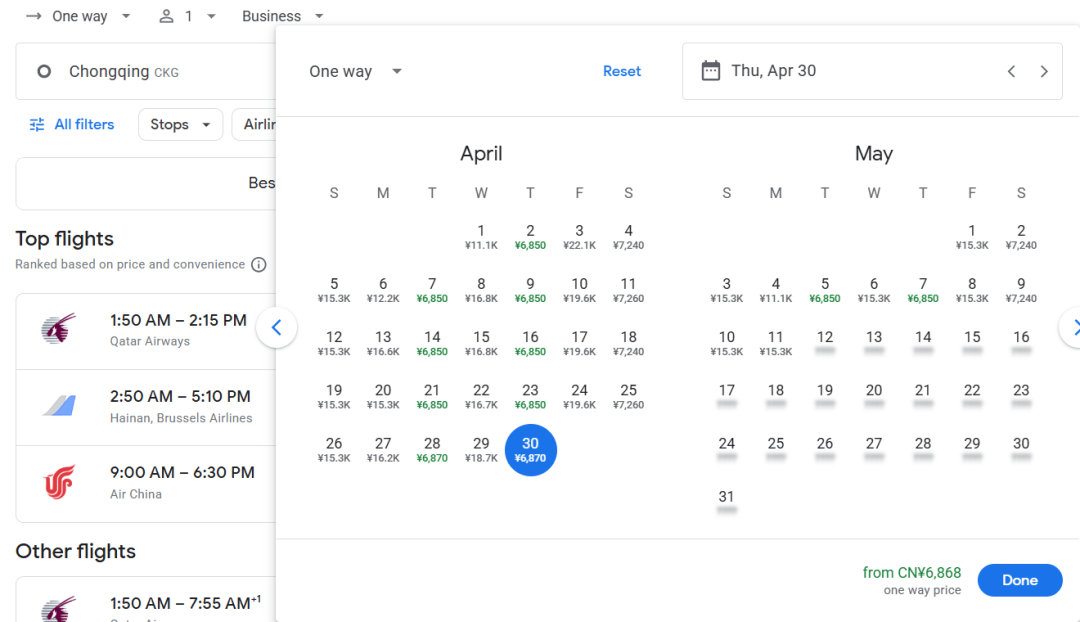The width and height of the screenshot is (1080, 622).
Task: Select April 22 priced ¥16.7K
Action: pyautogui.click(x=481, y=396)
